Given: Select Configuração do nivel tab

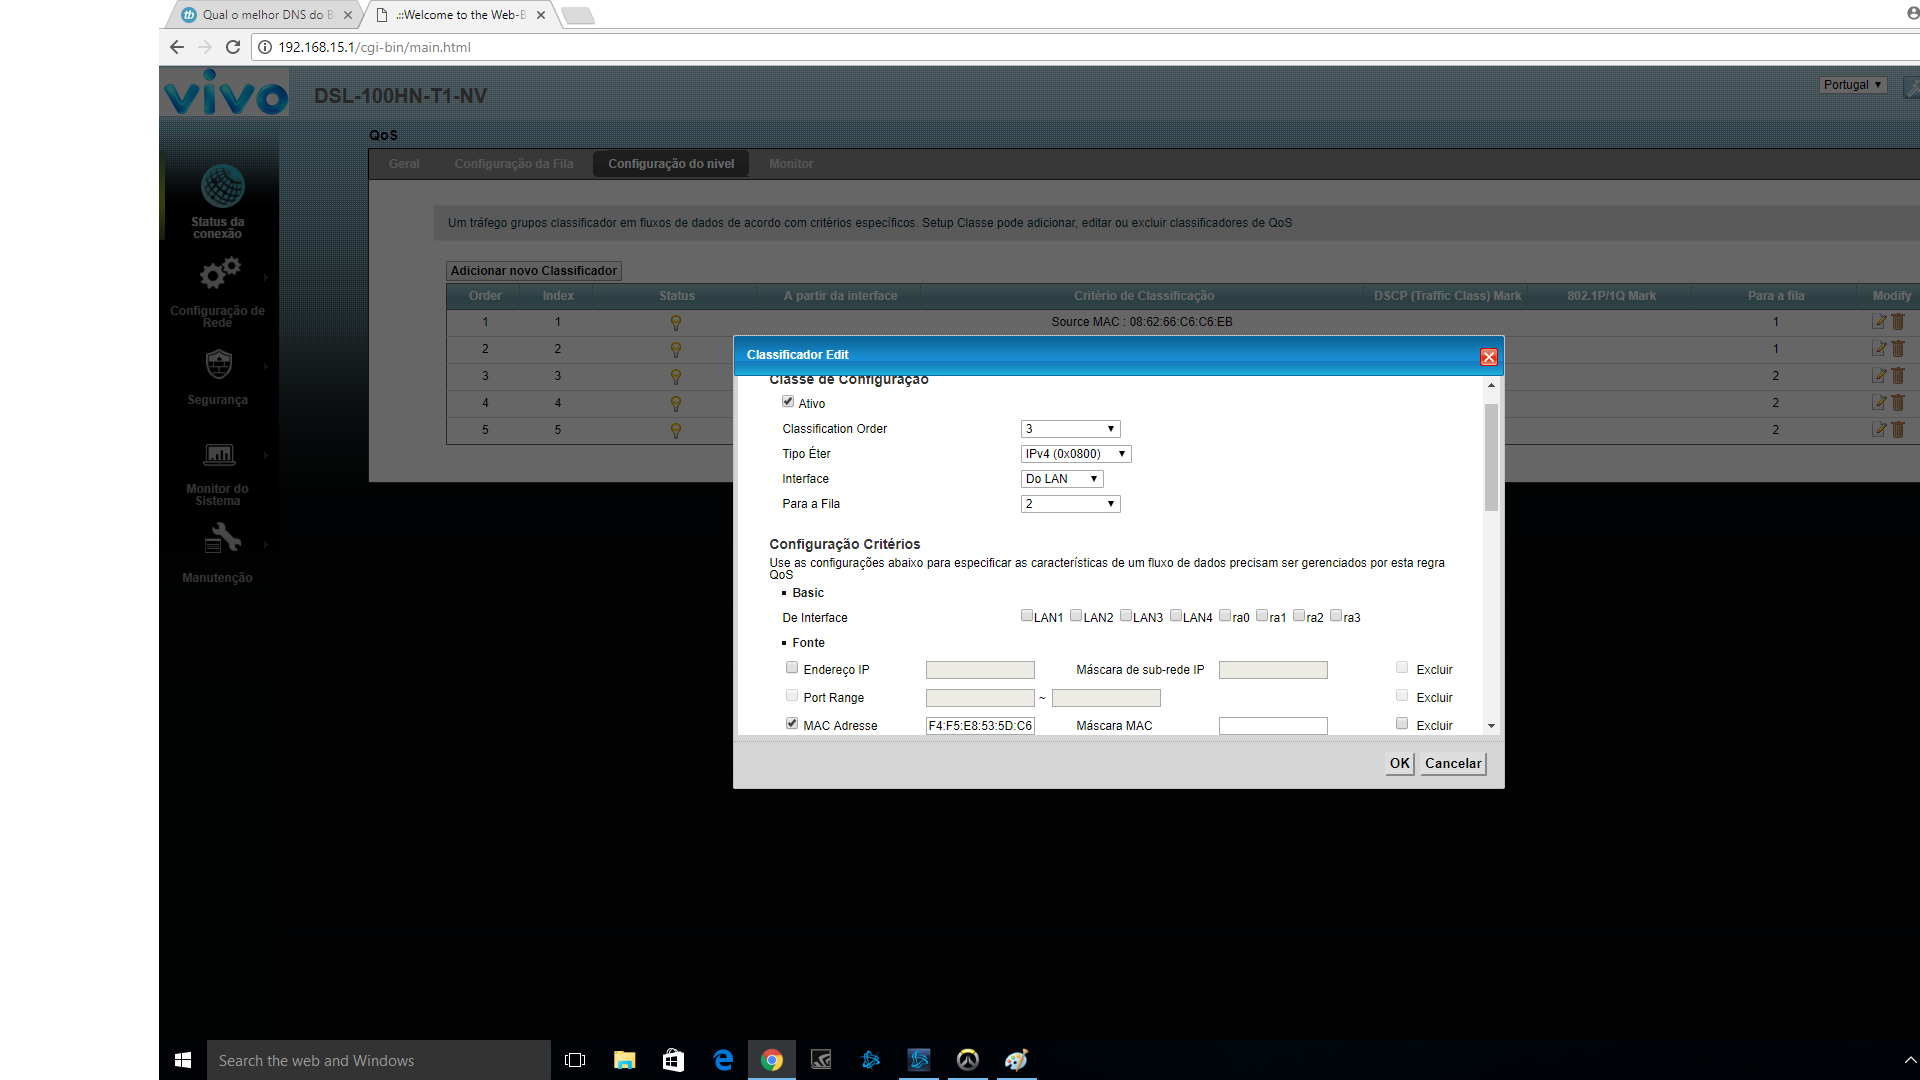Looking at the screenshot, I should coord(671,164).
